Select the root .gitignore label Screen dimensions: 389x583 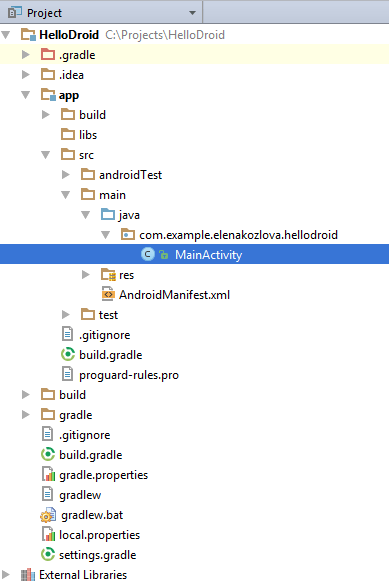85,435
